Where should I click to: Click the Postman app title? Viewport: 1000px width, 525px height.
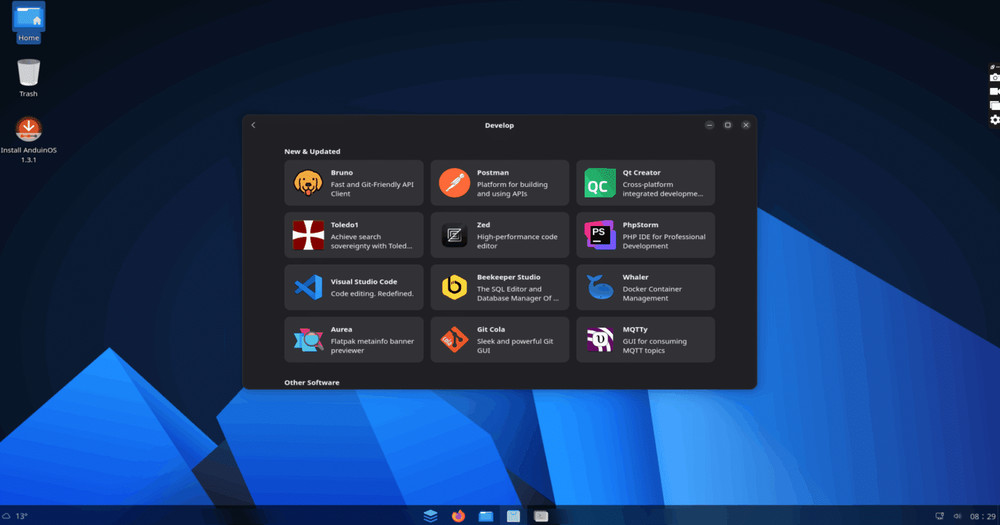(492, 173)
